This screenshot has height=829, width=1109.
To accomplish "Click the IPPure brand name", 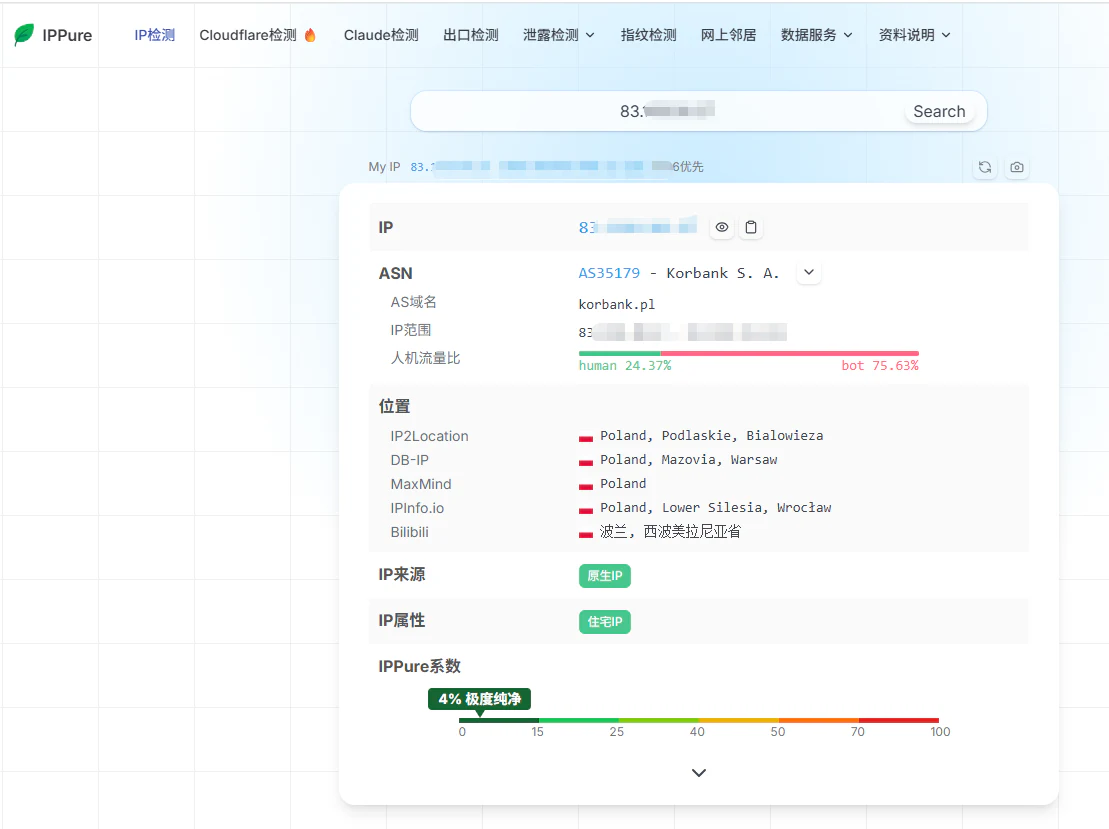I will pos(67,35).
